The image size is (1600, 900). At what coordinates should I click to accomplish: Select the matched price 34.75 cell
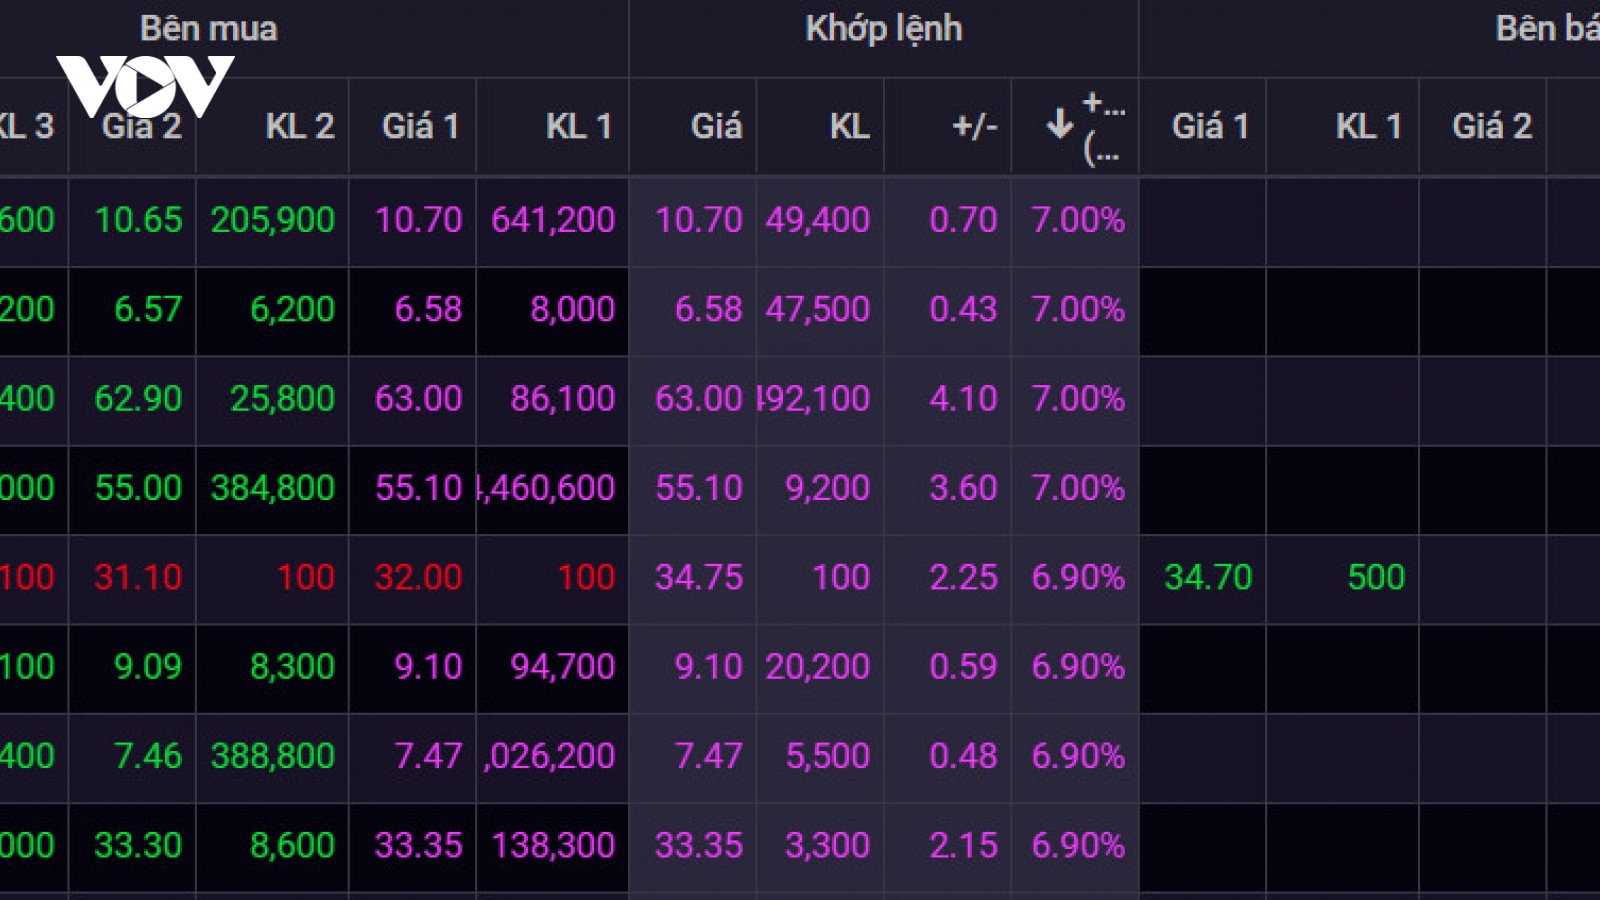coord(699,578)
